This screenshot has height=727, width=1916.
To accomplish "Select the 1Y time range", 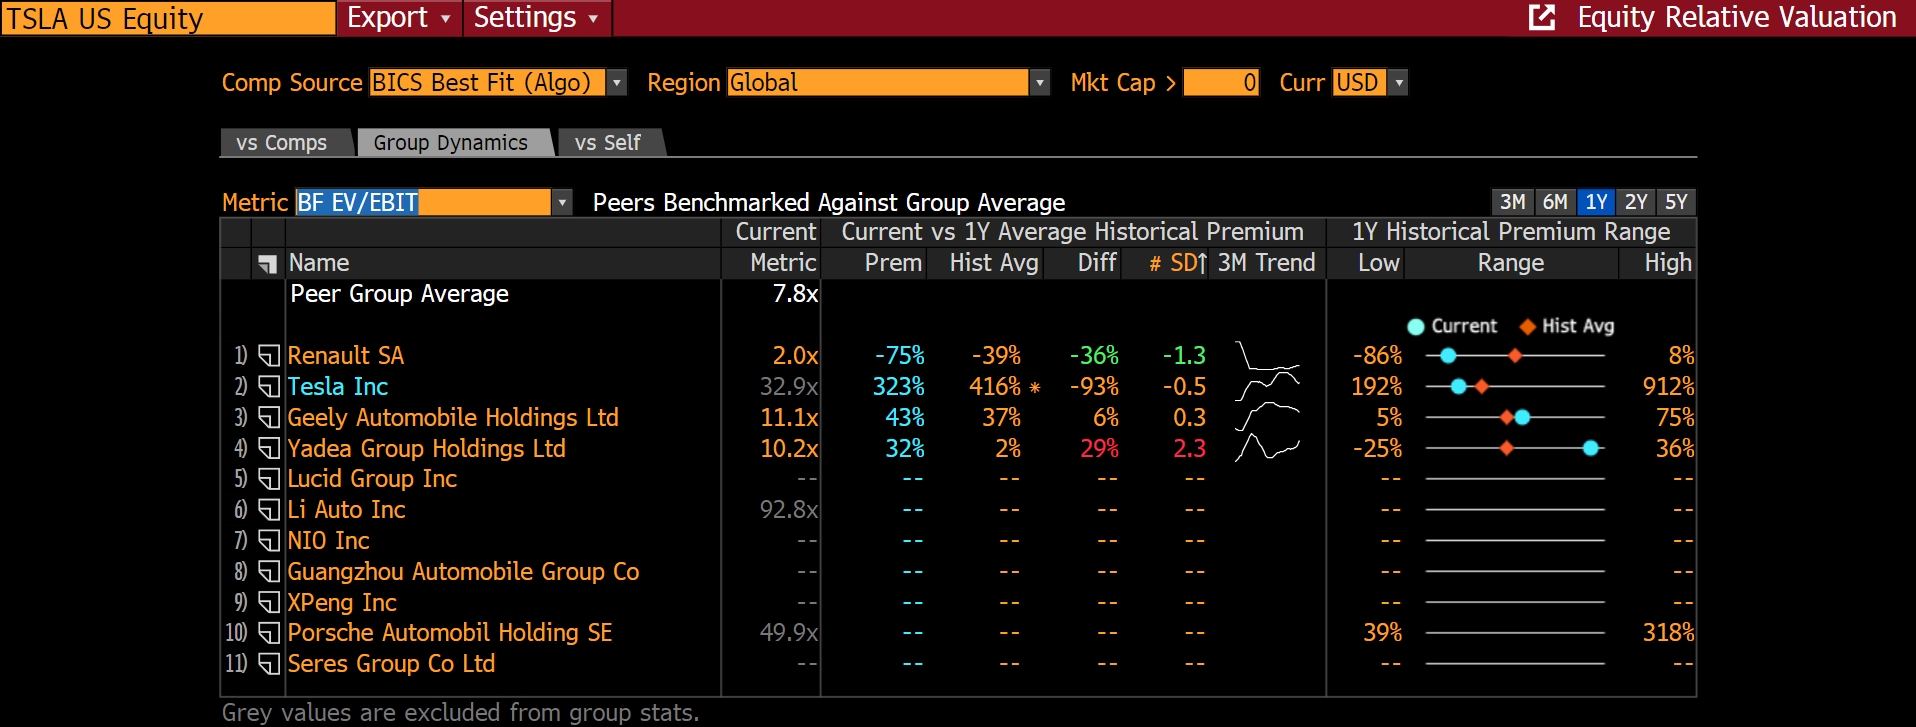I will tap(1596, 202).
